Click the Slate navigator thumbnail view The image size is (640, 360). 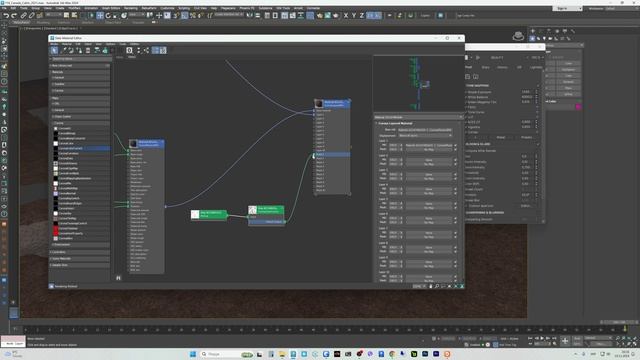point(418,84)
